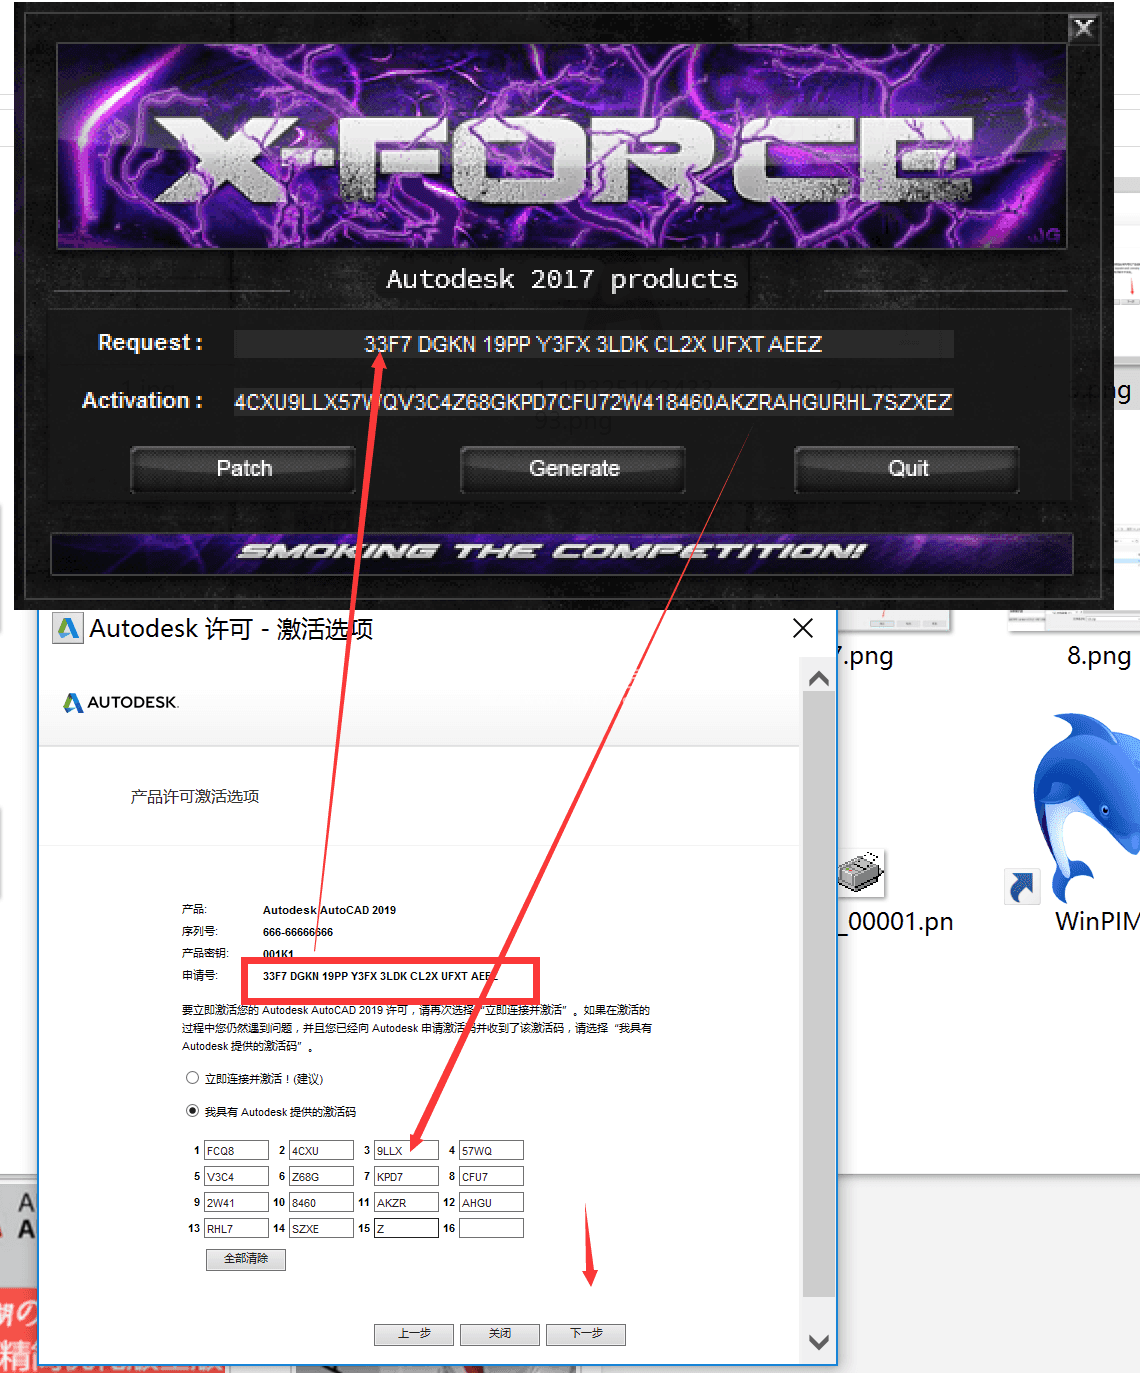Click the scroll-down arrow in the Autodesk dialog

click(819, 1342)
